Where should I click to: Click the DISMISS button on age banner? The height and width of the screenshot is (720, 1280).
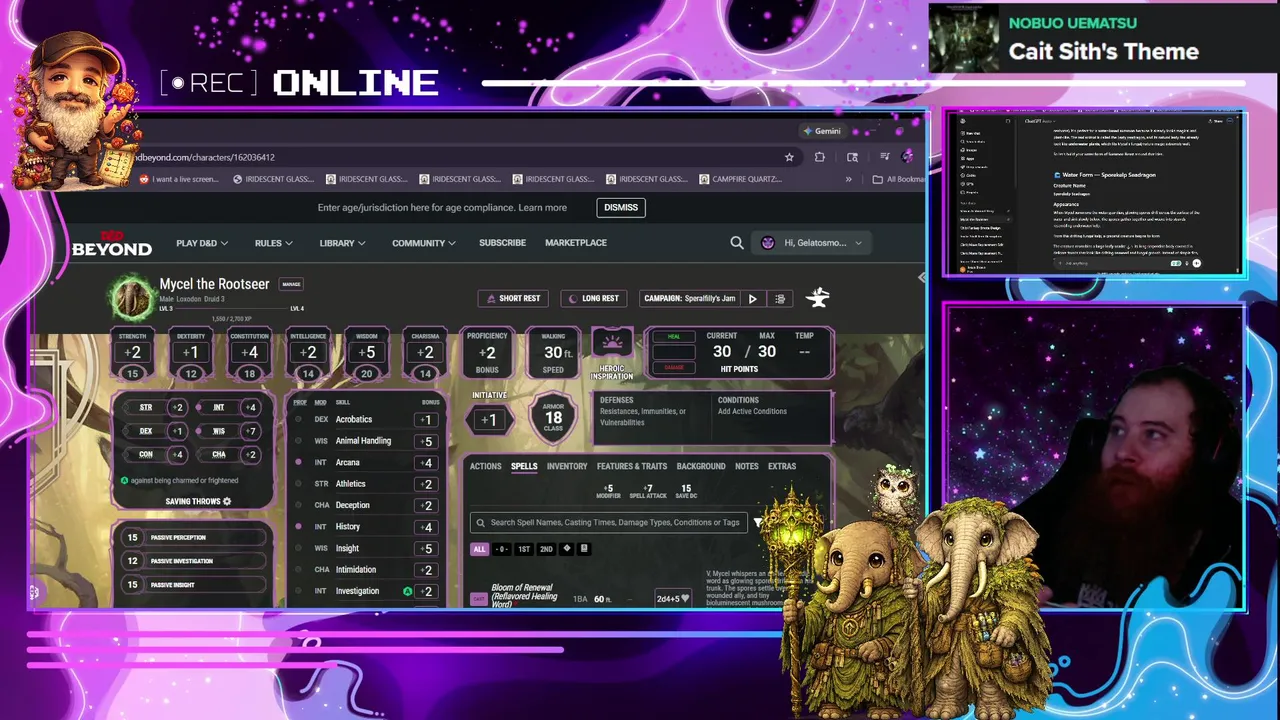(x=621, y=208)
